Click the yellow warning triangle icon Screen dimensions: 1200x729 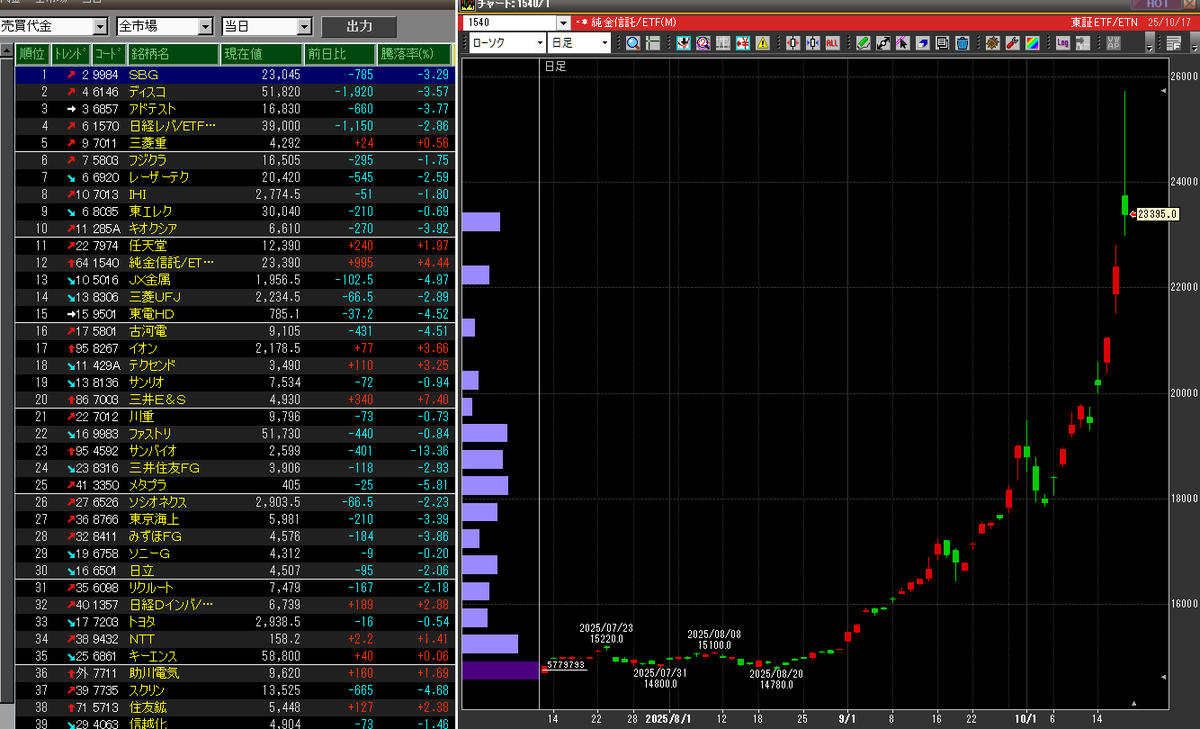(762, 43)
